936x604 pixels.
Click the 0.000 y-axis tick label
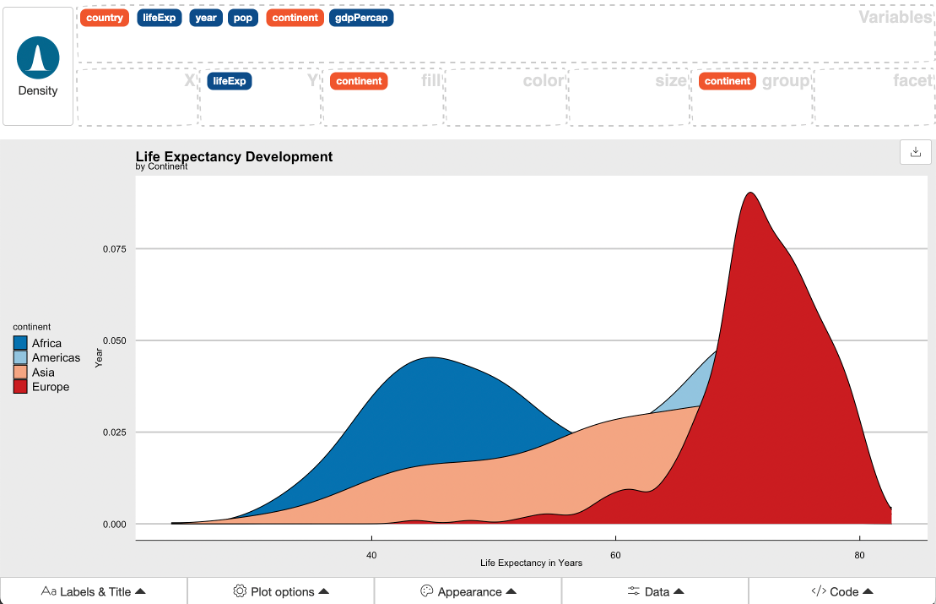point(115,524)
